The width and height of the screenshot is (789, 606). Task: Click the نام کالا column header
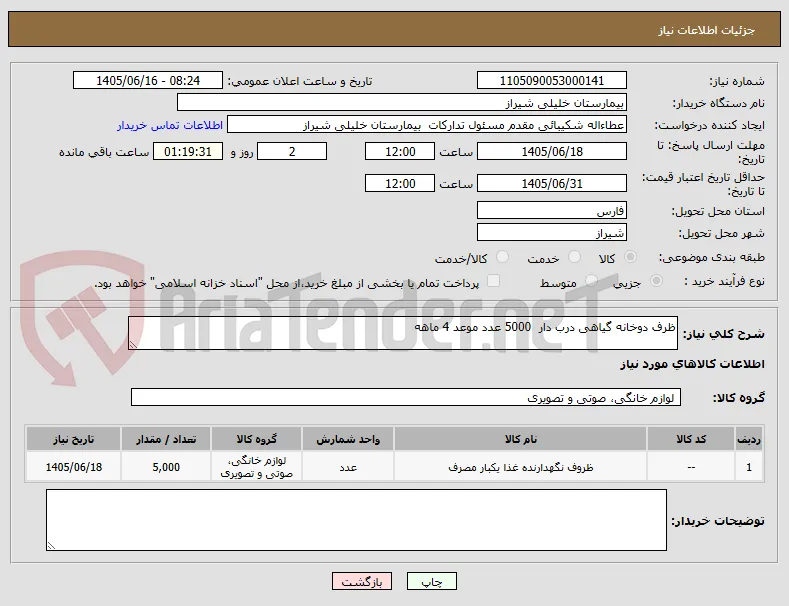coord(520,439)
